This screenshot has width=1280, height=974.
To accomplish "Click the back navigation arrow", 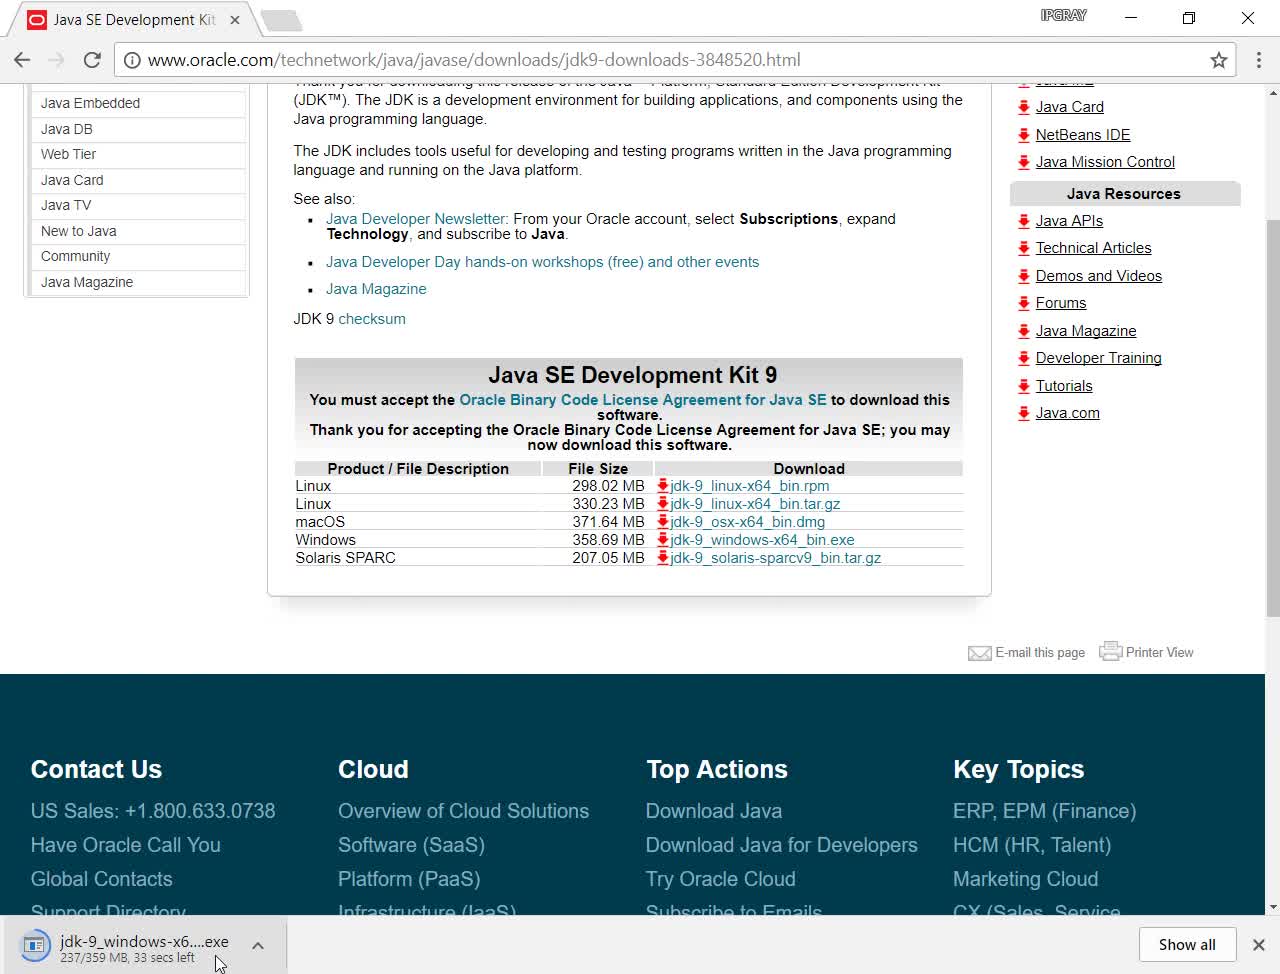I will coord(22,60).
